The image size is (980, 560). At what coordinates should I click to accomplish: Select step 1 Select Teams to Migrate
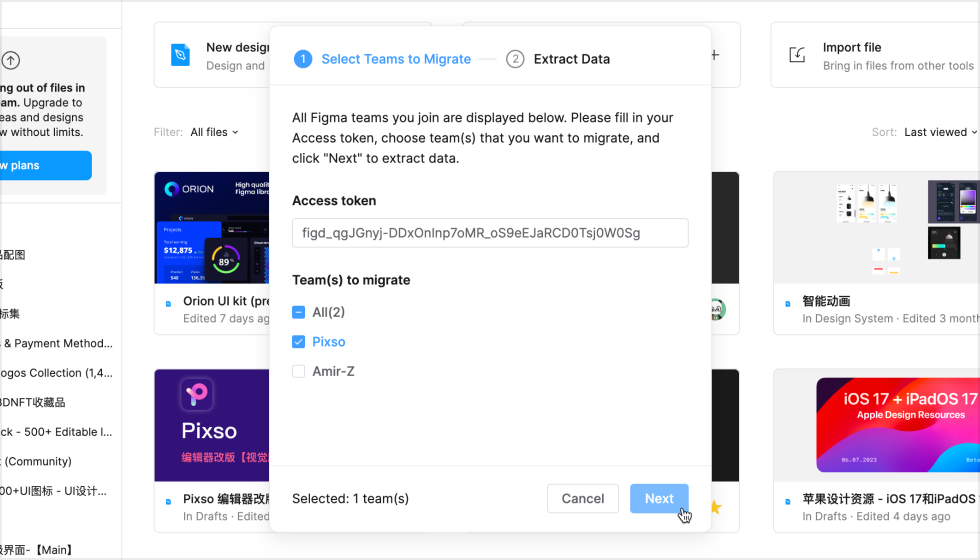pyautogui.click(x=382, y=59)
